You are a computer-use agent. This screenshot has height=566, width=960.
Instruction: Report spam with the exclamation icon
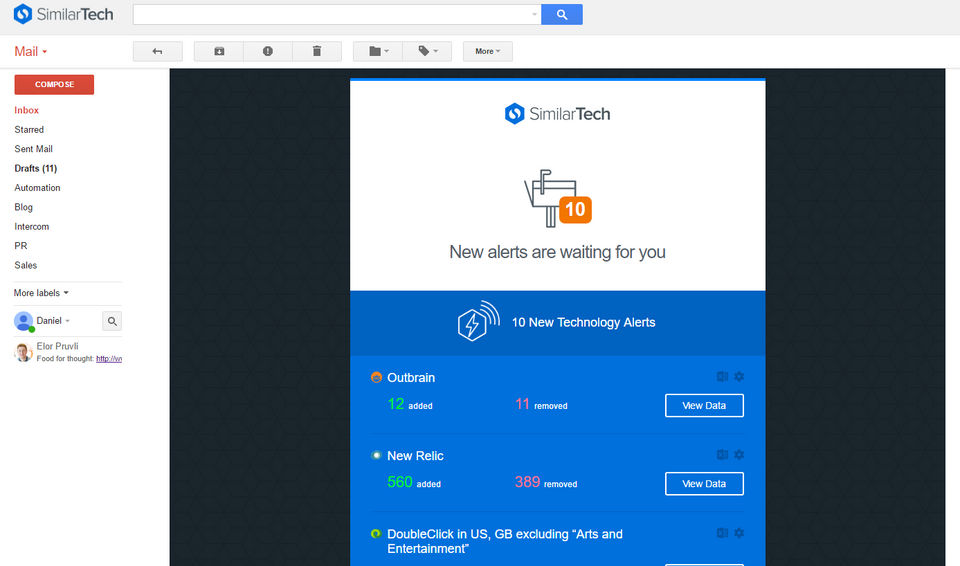pyautogui.click(x=268, y=51)
